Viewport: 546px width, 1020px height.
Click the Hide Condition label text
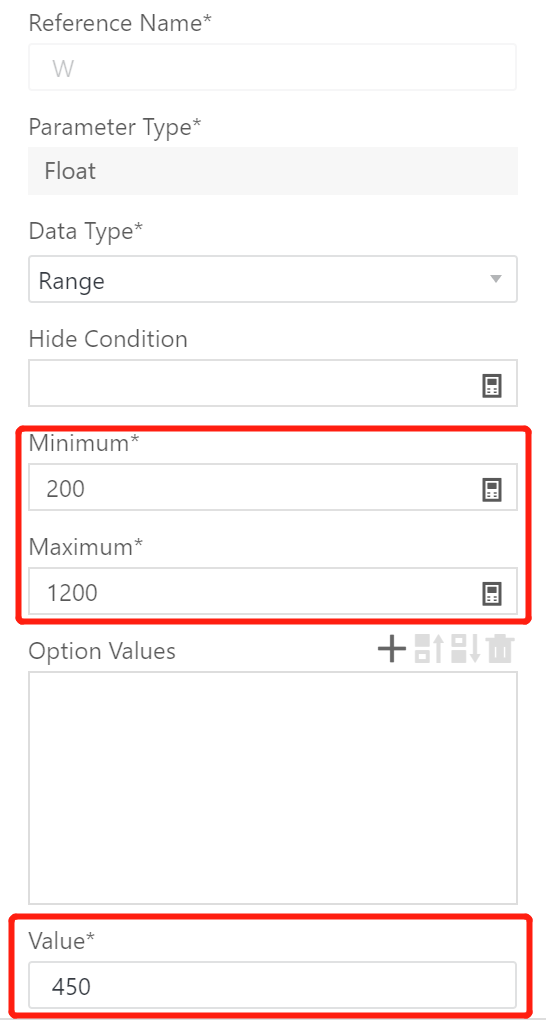coord(108,339)
